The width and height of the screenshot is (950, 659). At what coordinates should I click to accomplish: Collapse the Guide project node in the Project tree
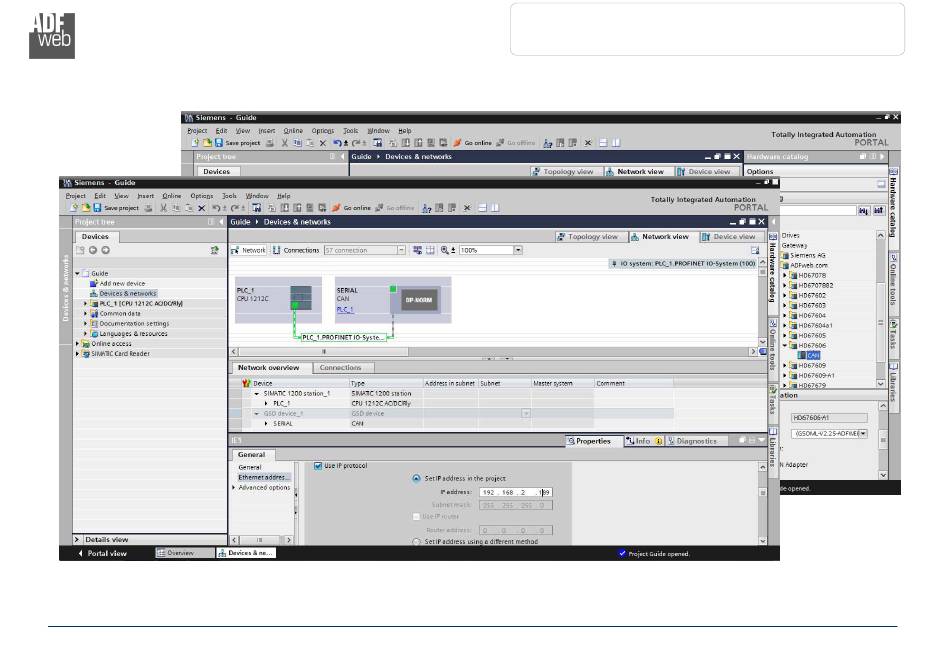77,274
